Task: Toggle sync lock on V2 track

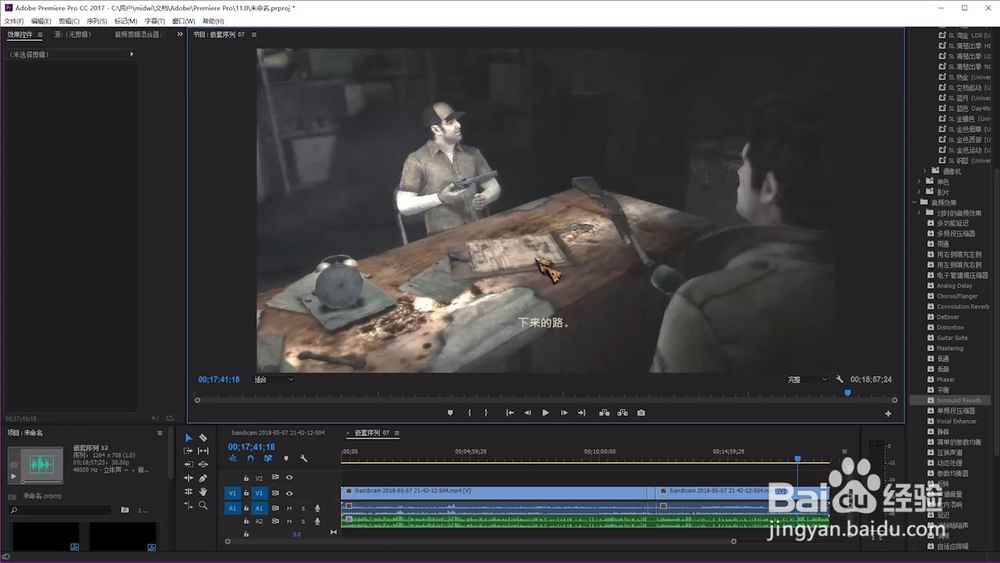Action: click(x=276, y=477)
